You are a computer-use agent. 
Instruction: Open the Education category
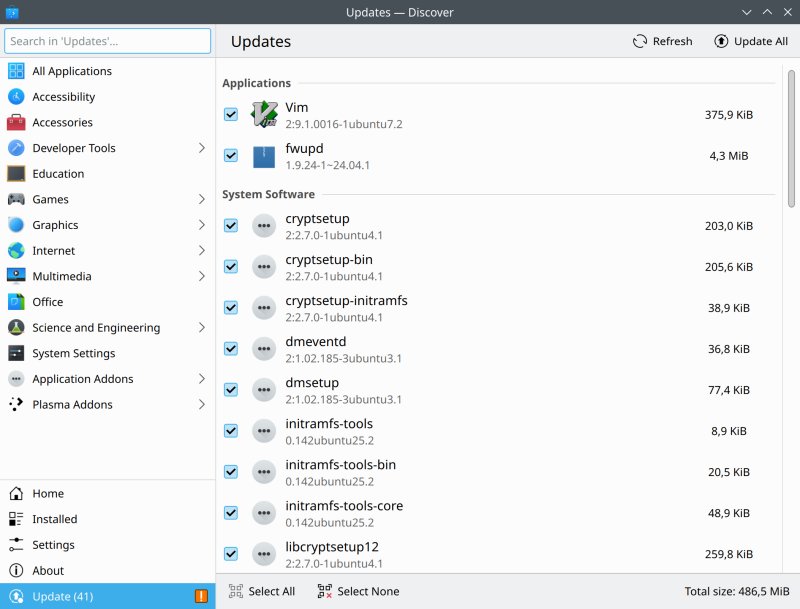click(x=58, y=174)
